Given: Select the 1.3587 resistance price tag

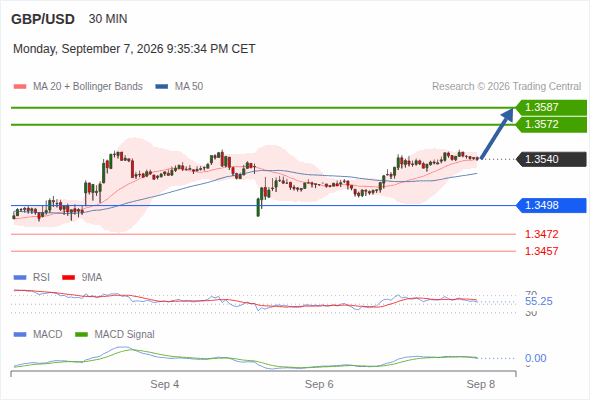Looking at the screenshot, I should click(x=551, y=107).
